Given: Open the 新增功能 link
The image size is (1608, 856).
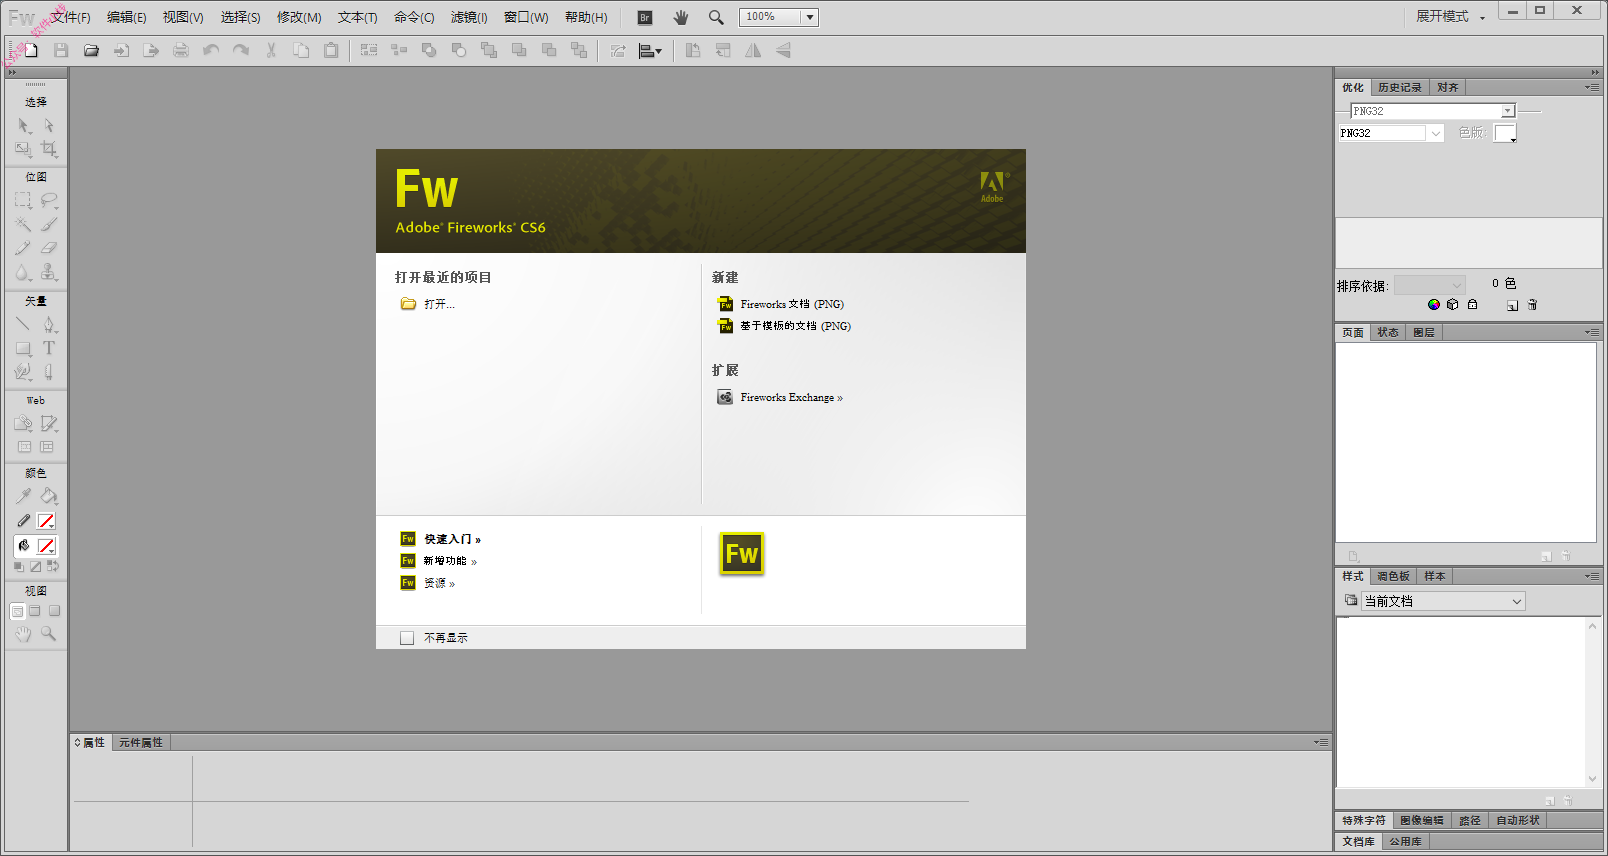Looking at the screenshot, I should (x=450, y=561).
